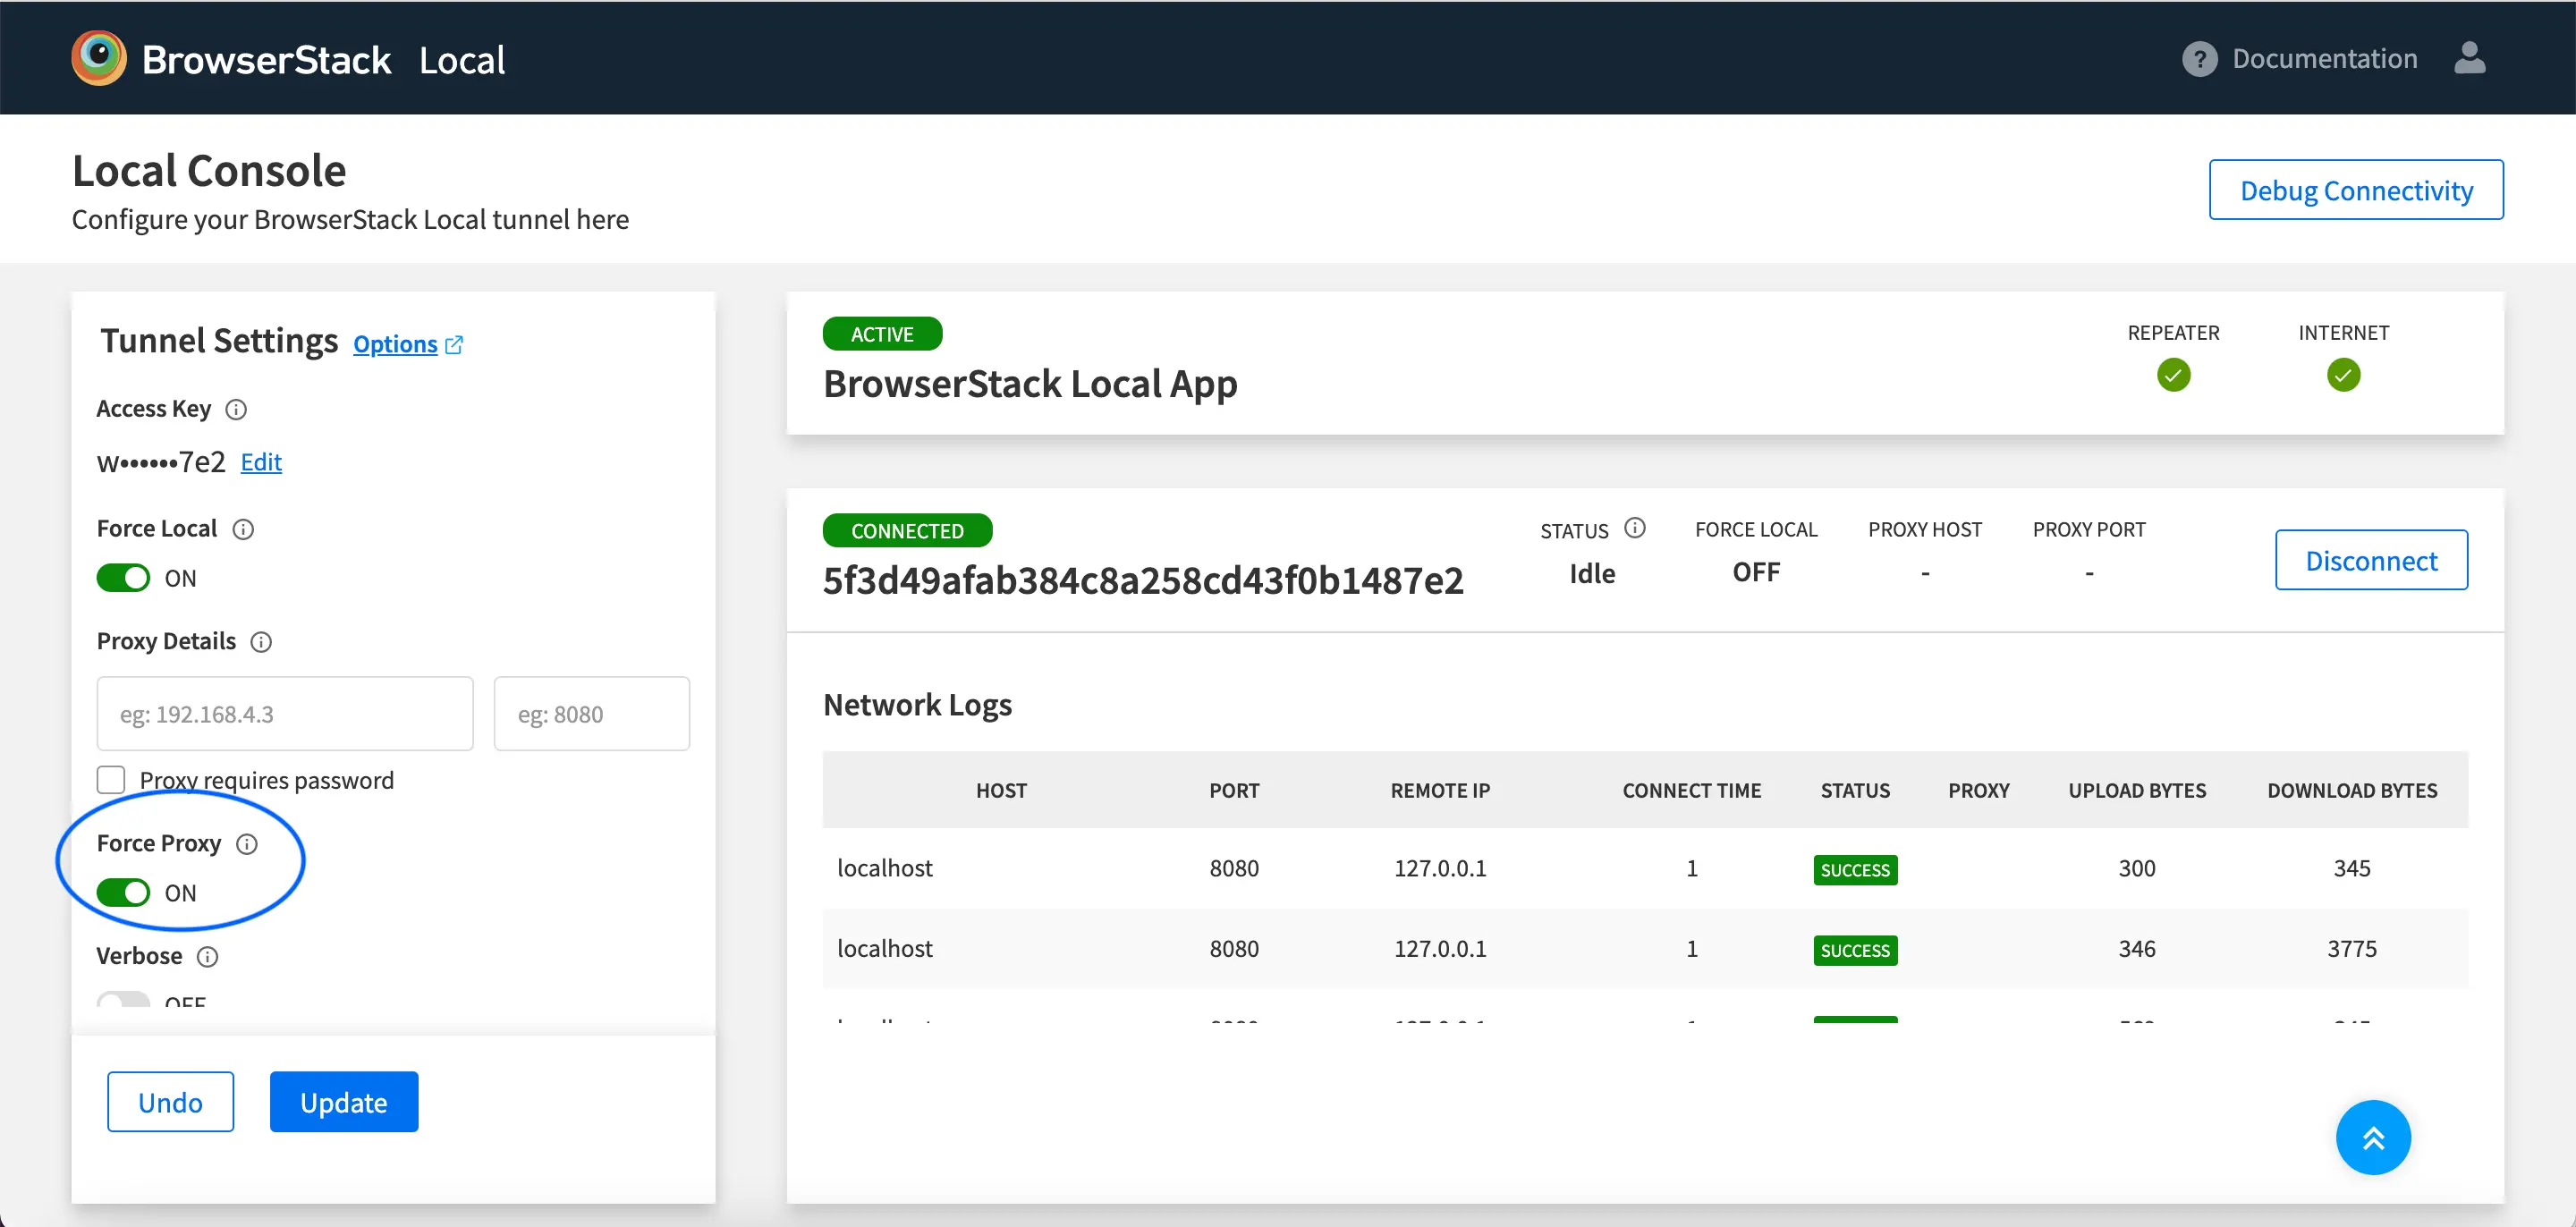Click the proxy host input field
Image resolution: width=2576 pixels, height=1227 pixels.
tap(285, 714)
